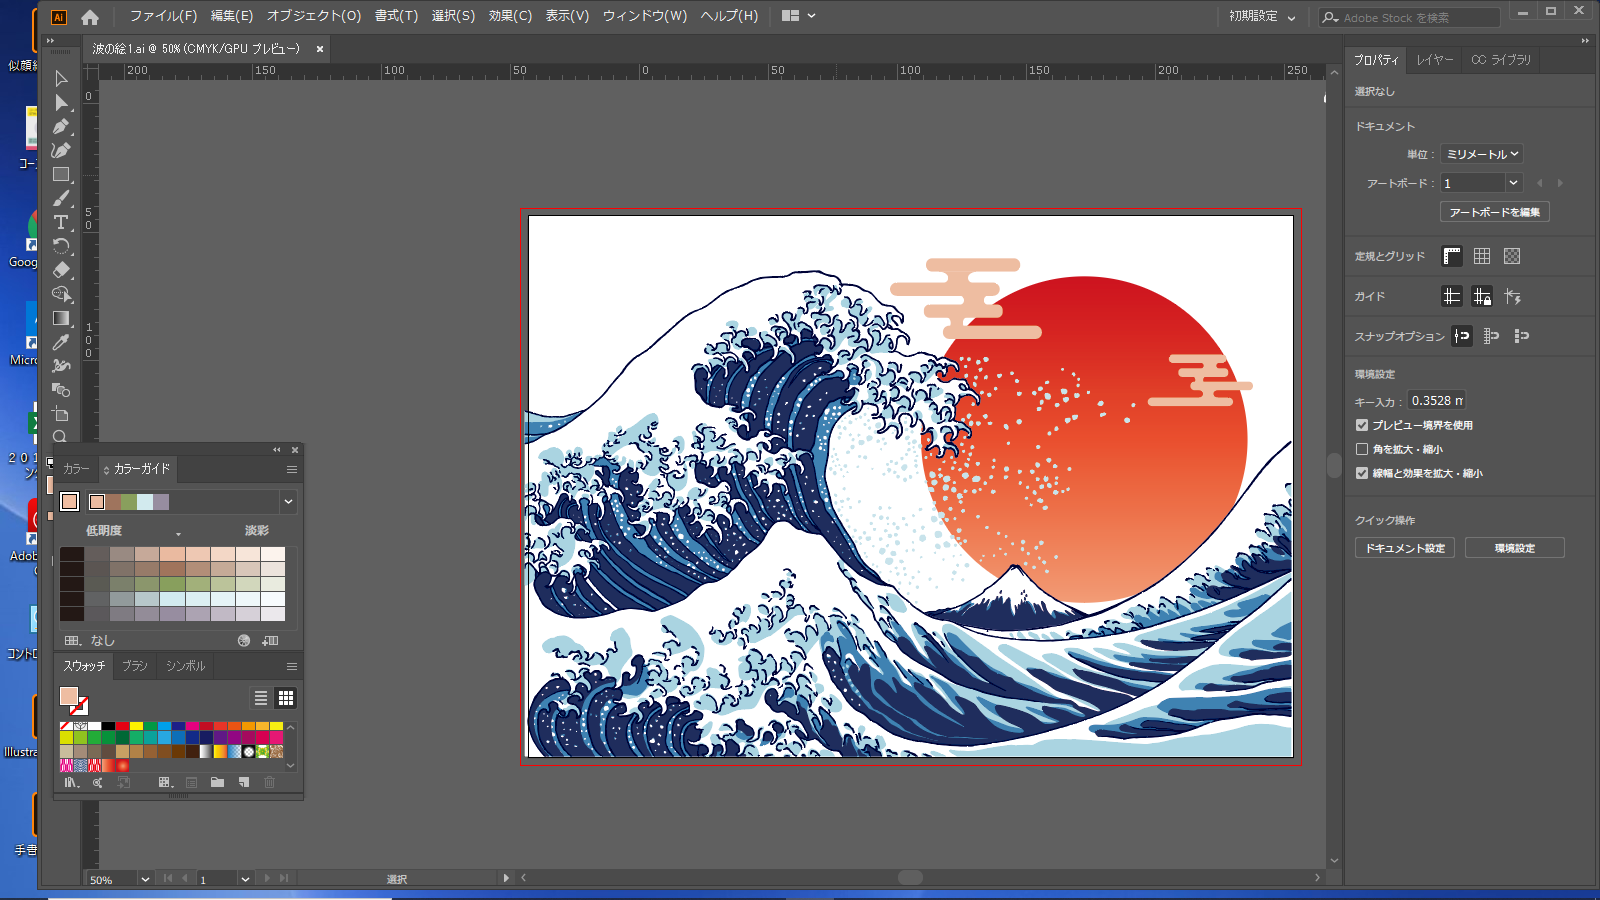Click the Illustrator Home icon
Viewport: 1600px width, 900px height.
(x=90, y=17)
